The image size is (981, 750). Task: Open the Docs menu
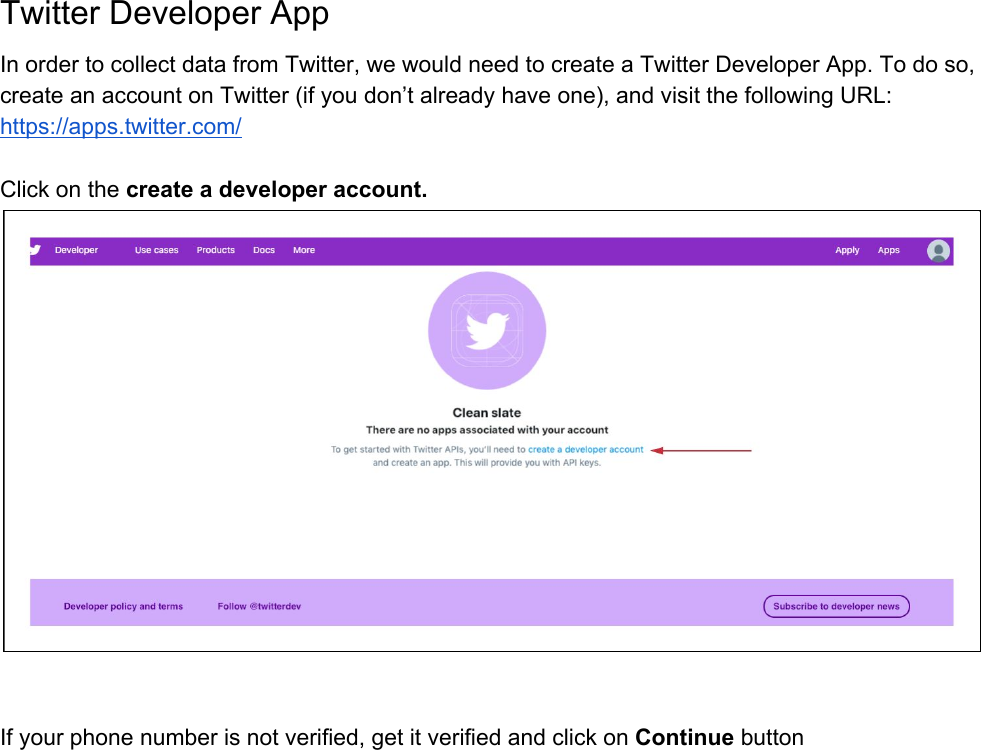tap(264, 250)
